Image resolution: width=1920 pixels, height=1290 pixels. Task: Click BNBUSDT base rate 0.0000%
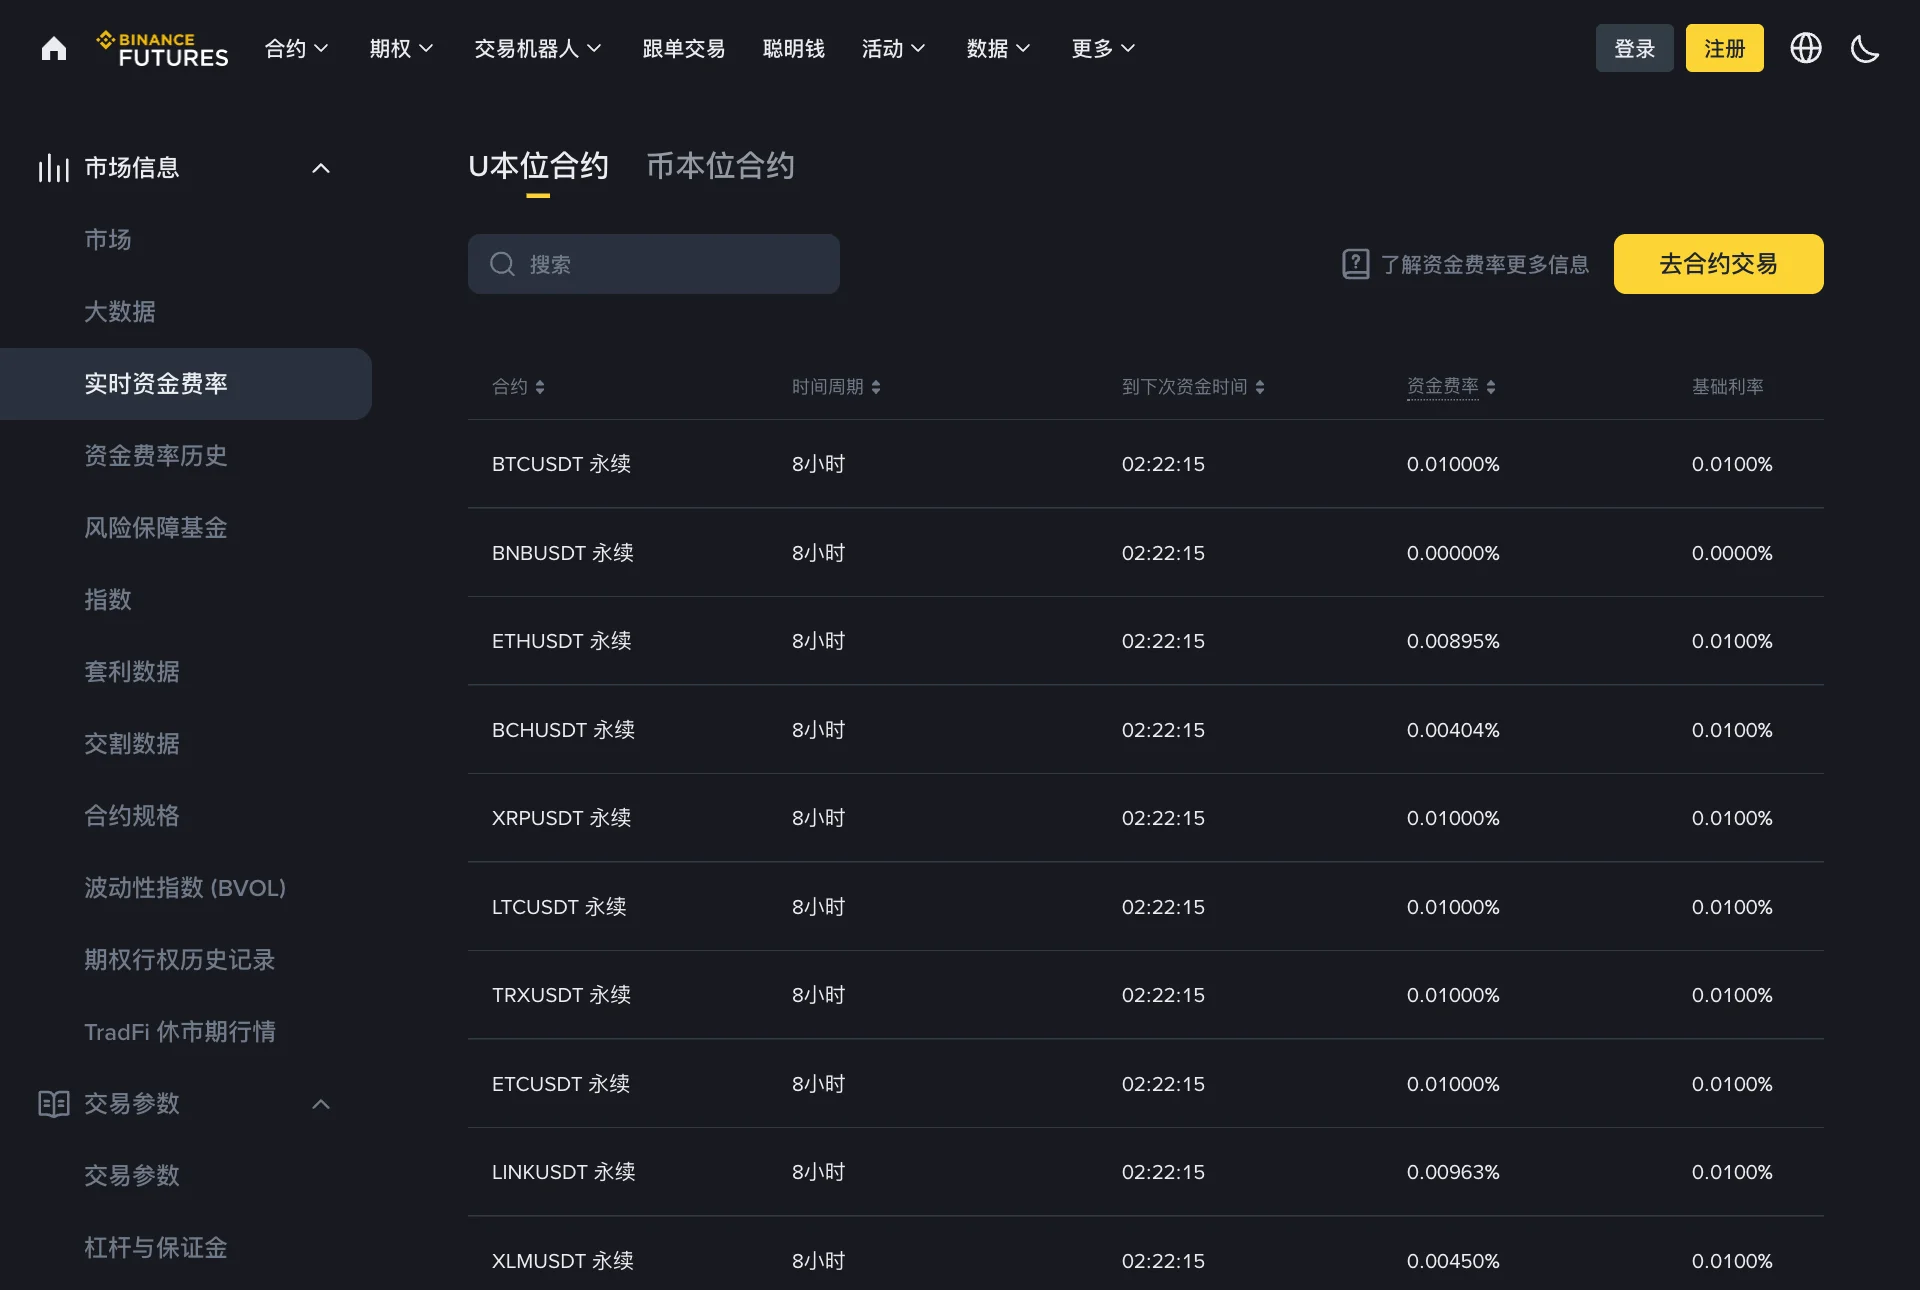tap(1732, 553)
